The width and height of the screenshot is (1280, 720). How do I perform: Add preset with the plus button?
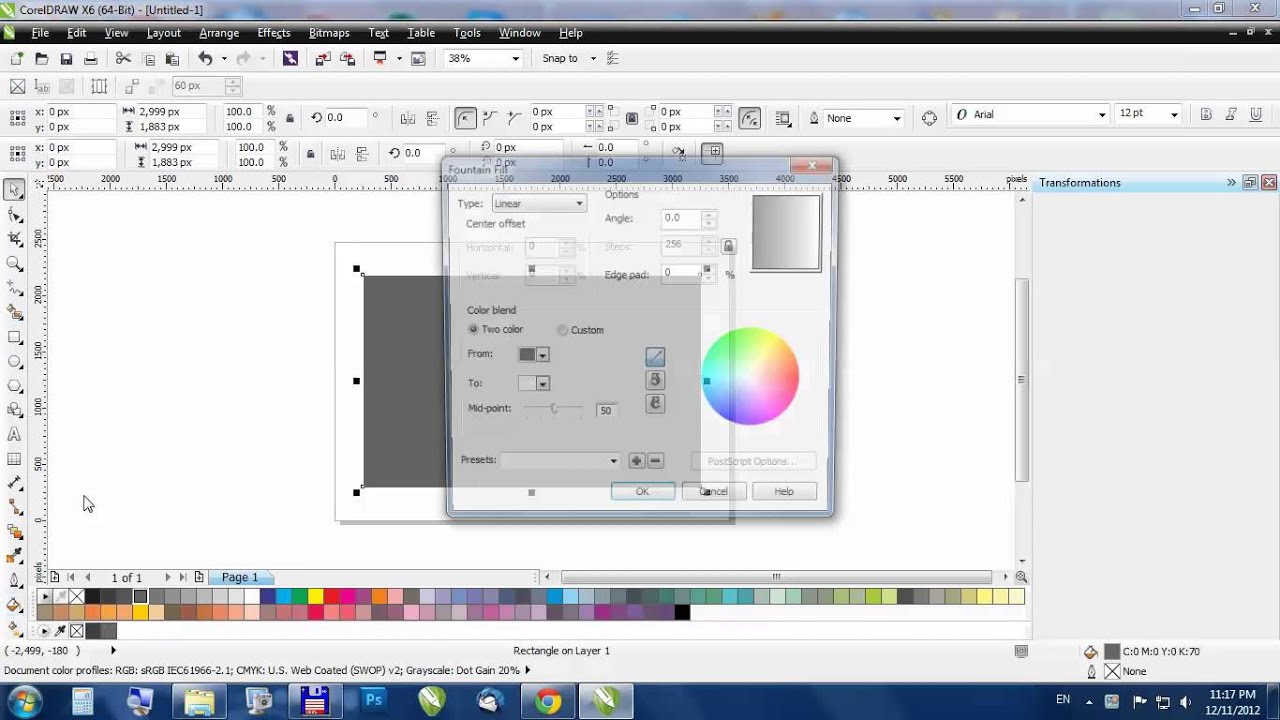point(636,461)
